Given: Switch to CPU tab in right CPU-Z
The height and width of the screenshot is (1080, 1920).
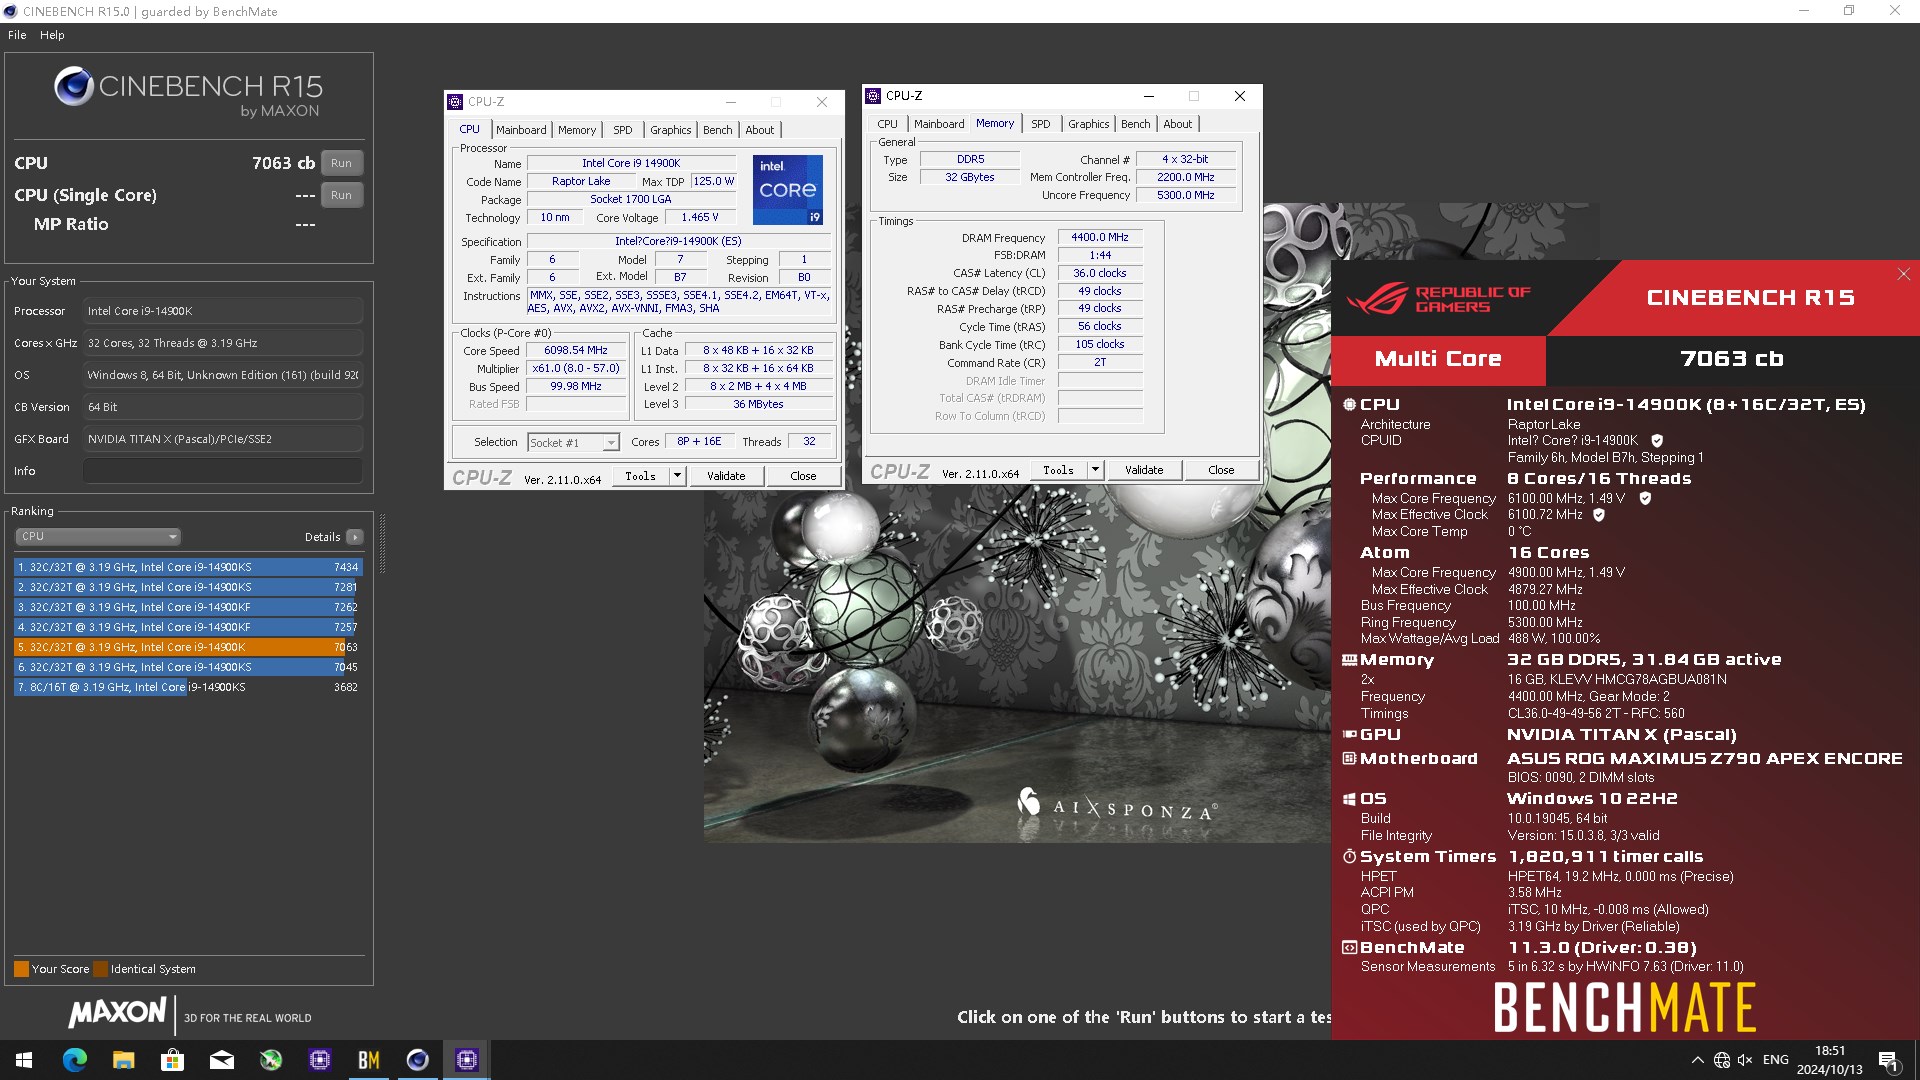Looking at the screenshot, I should (x=887, y=124).
